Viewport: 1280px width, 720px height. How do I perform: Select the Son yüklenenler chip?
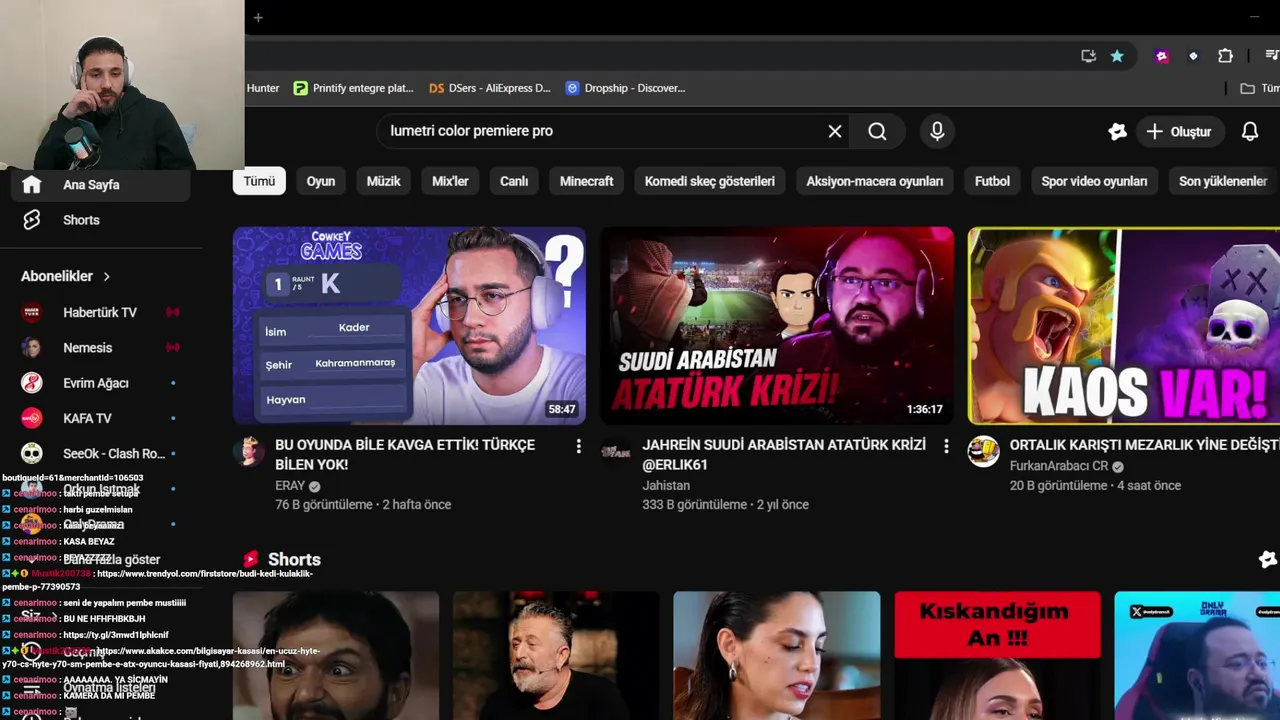click(1223, 181)
